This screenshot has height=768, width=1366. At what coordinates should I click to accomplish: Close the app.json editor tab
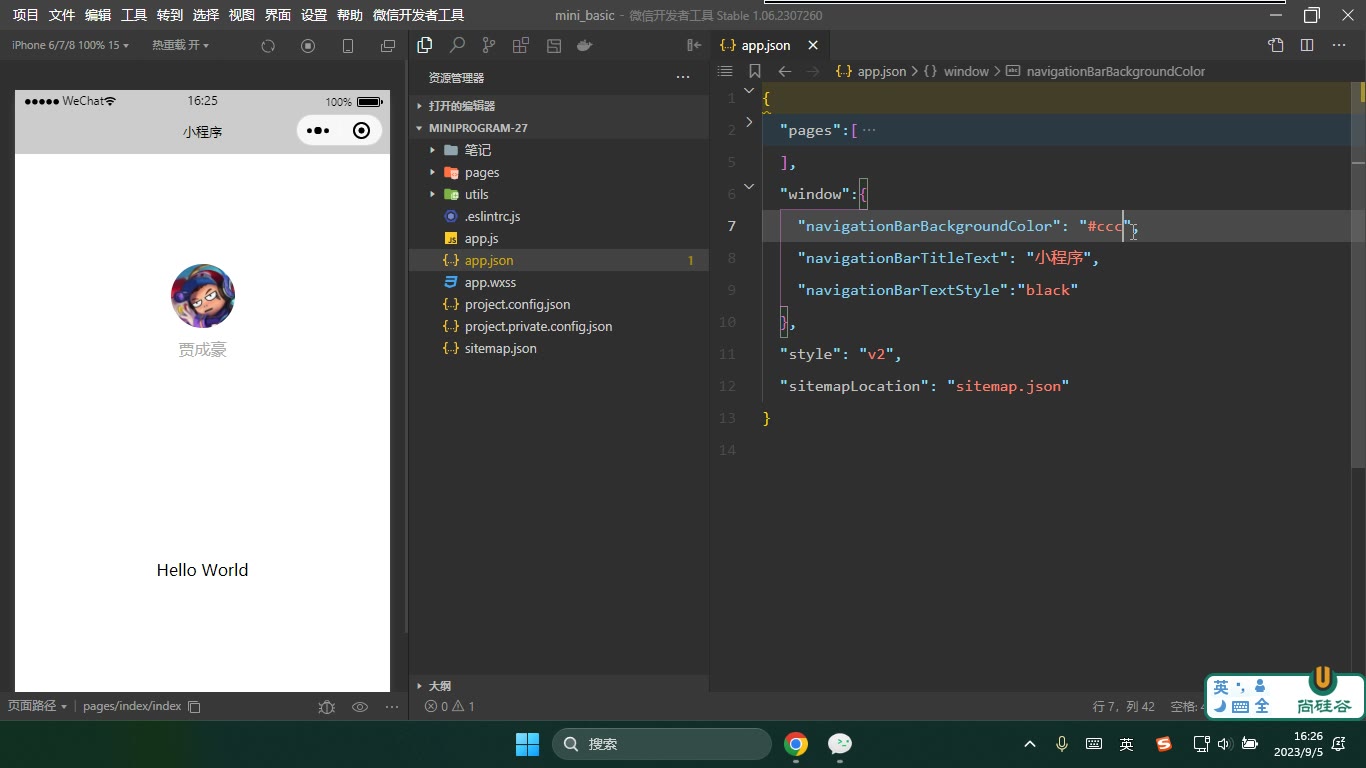click(x=813, y=45)
